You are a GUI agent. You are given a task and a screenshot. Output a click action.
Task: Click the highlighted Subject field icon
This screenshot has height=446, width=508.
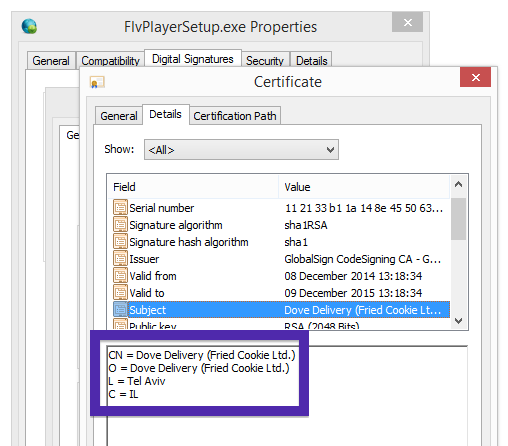point(120,309)
